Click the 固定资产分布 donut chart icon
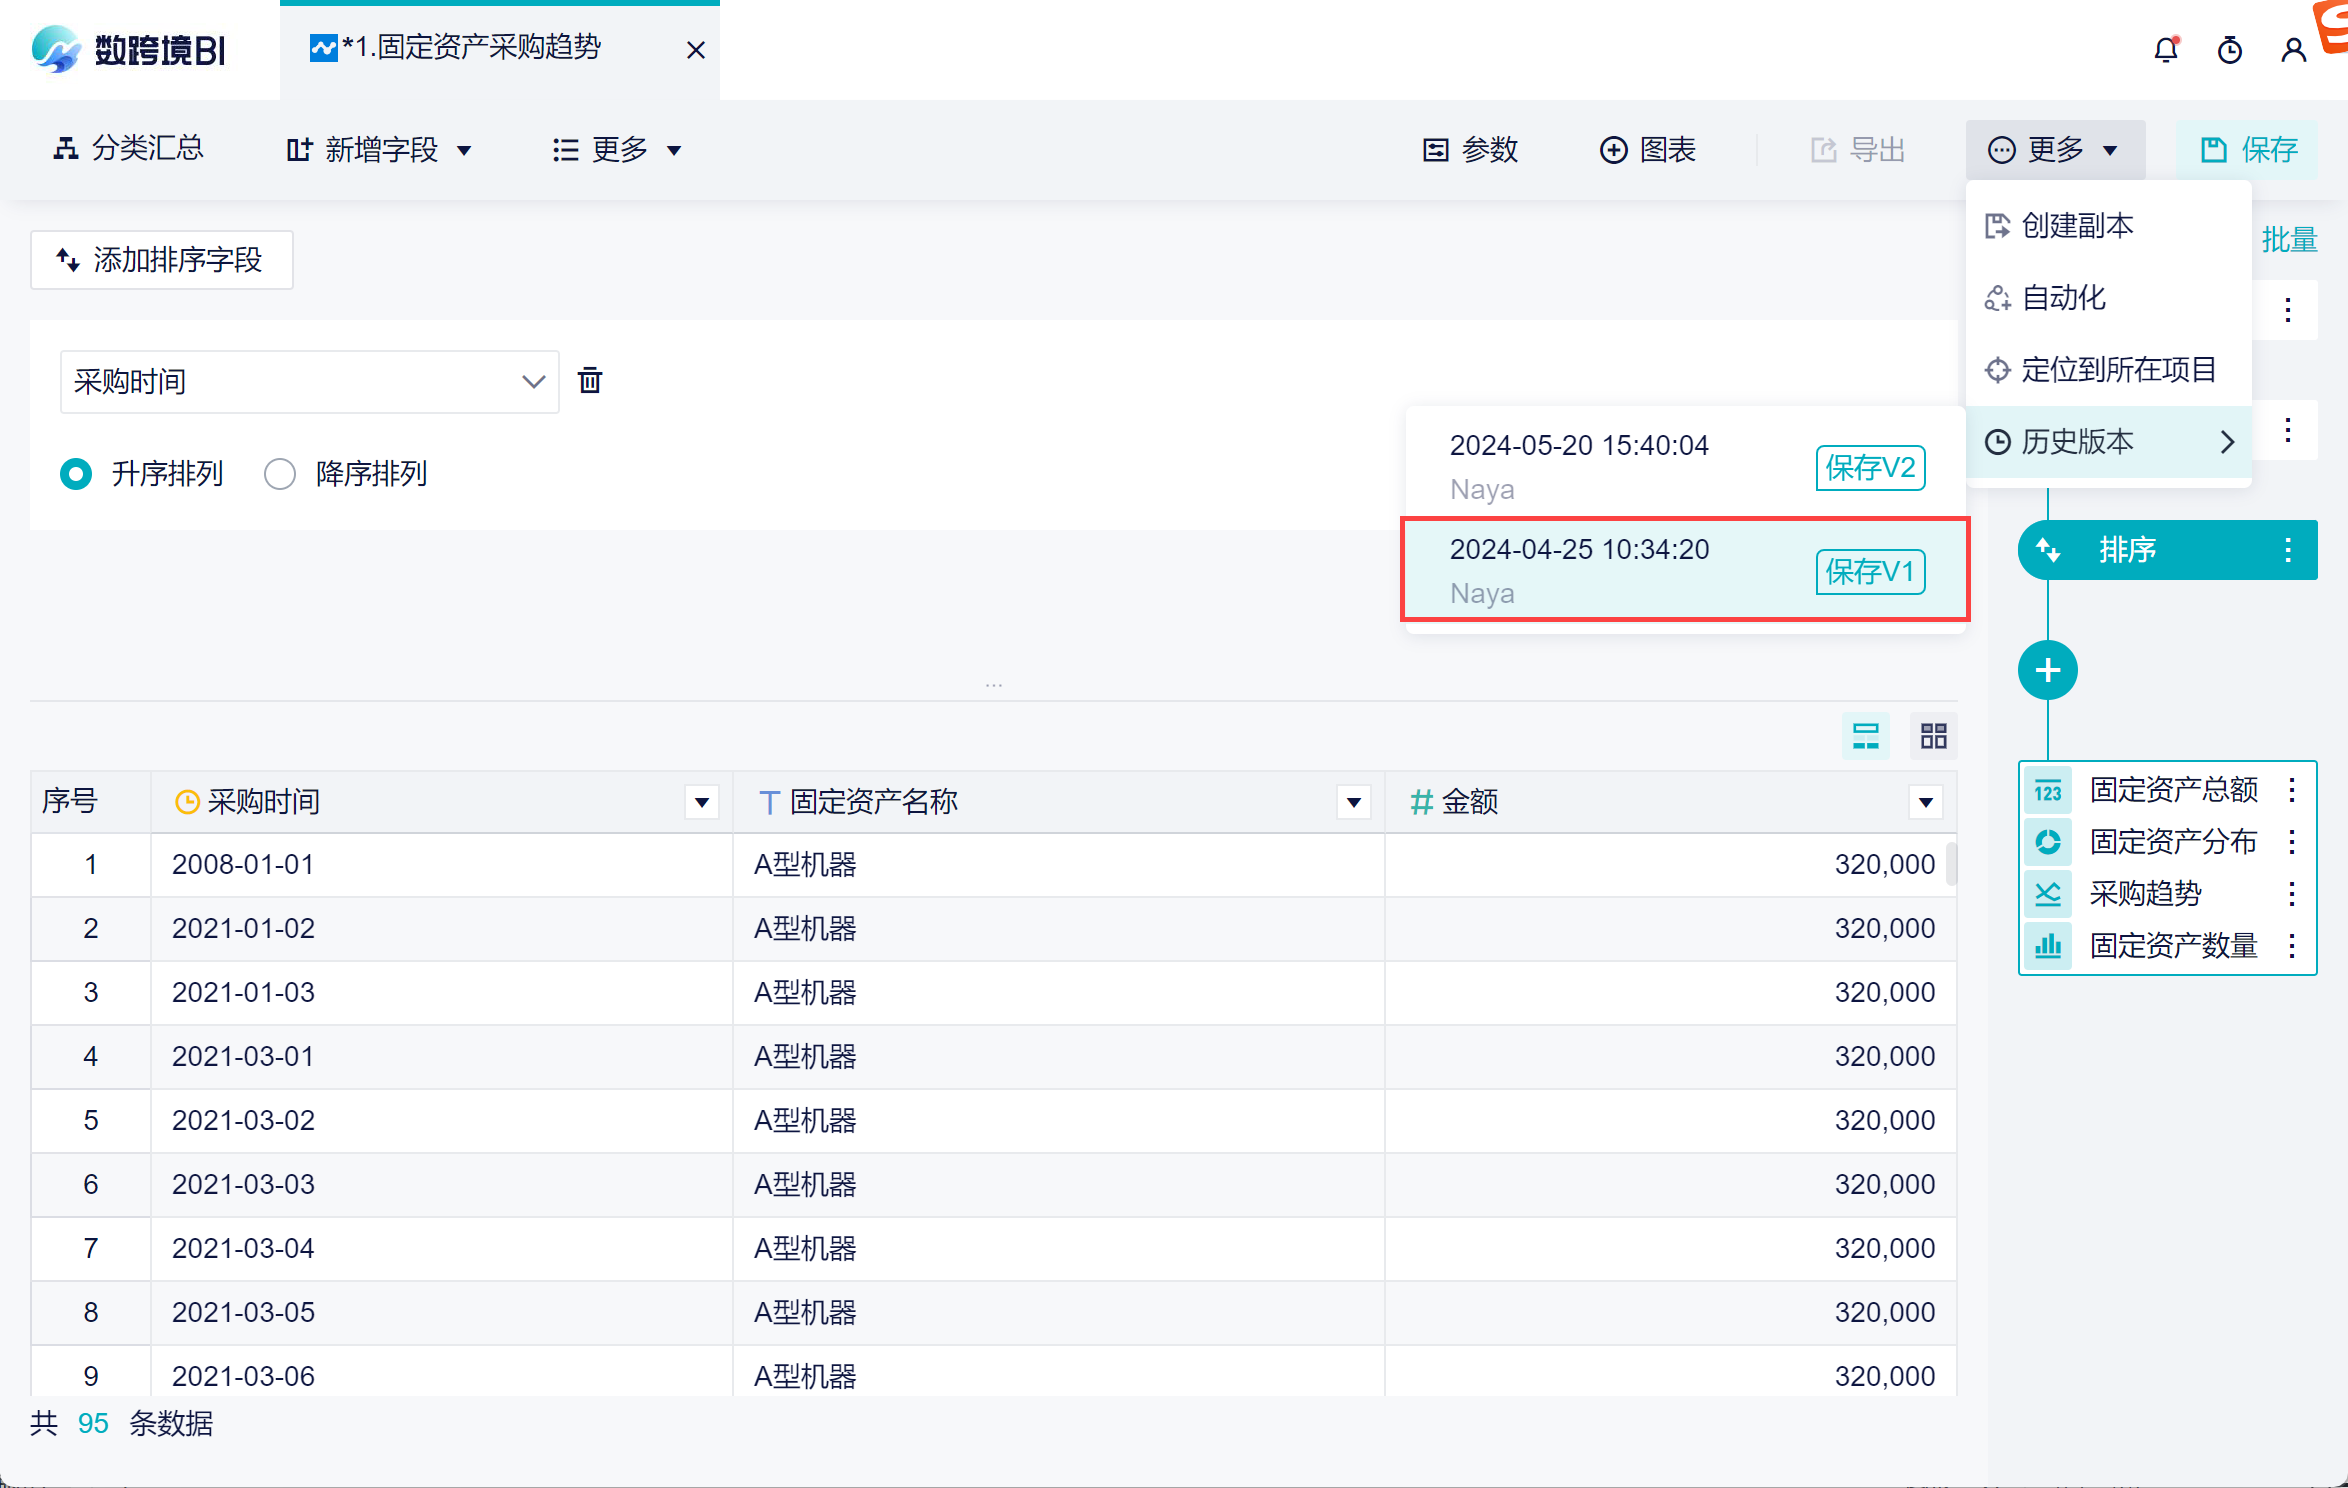 coord(2047,842)
